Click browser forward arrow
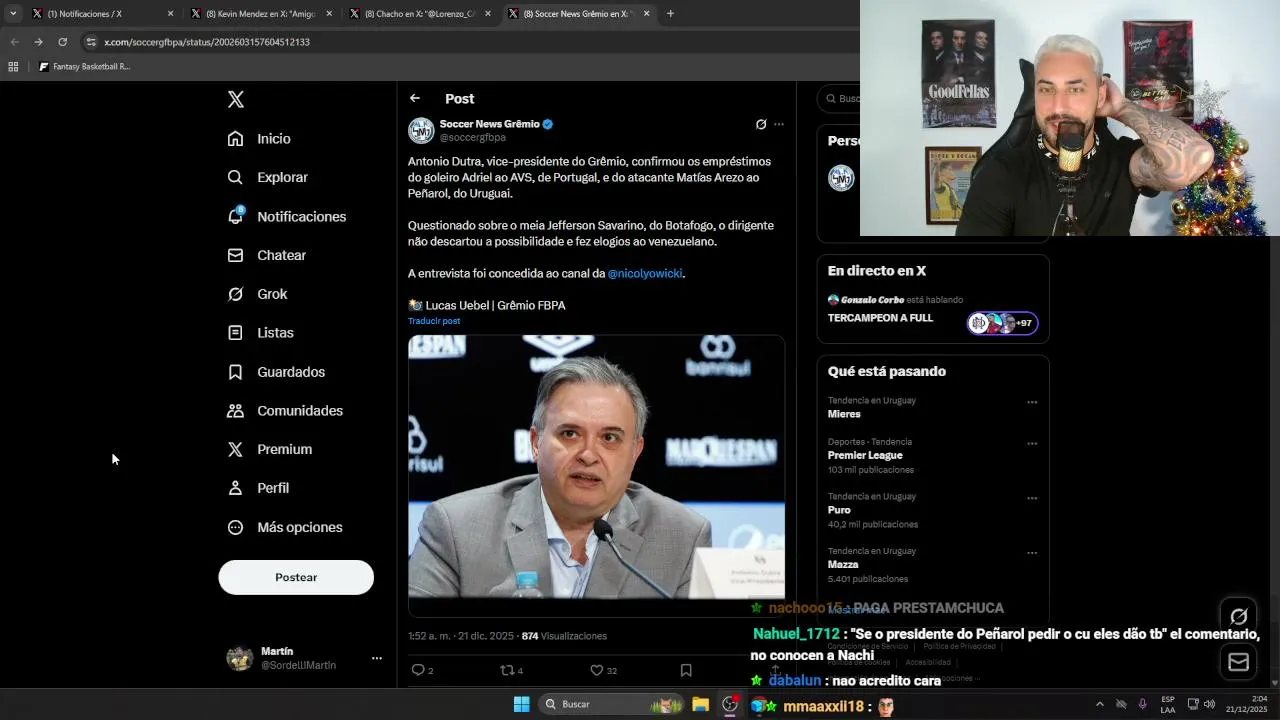1280x720 pixels. tap(38, 42)
